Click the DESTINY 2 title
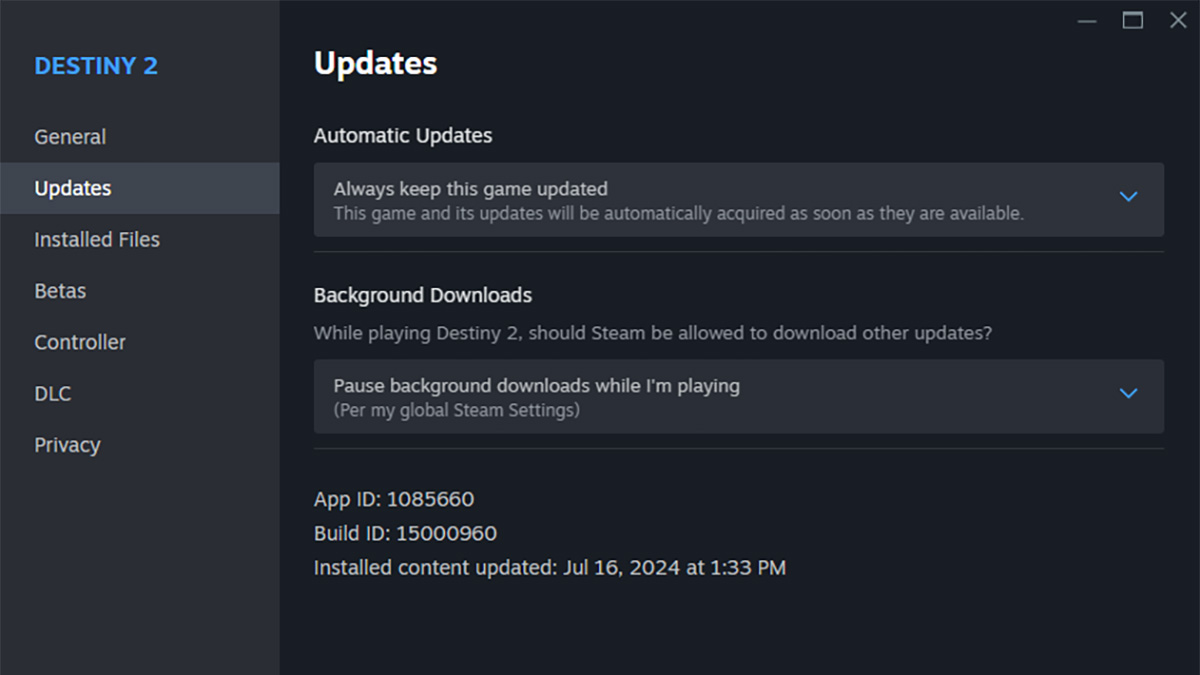The image size is (1200, 675). (x=96, y=66)
